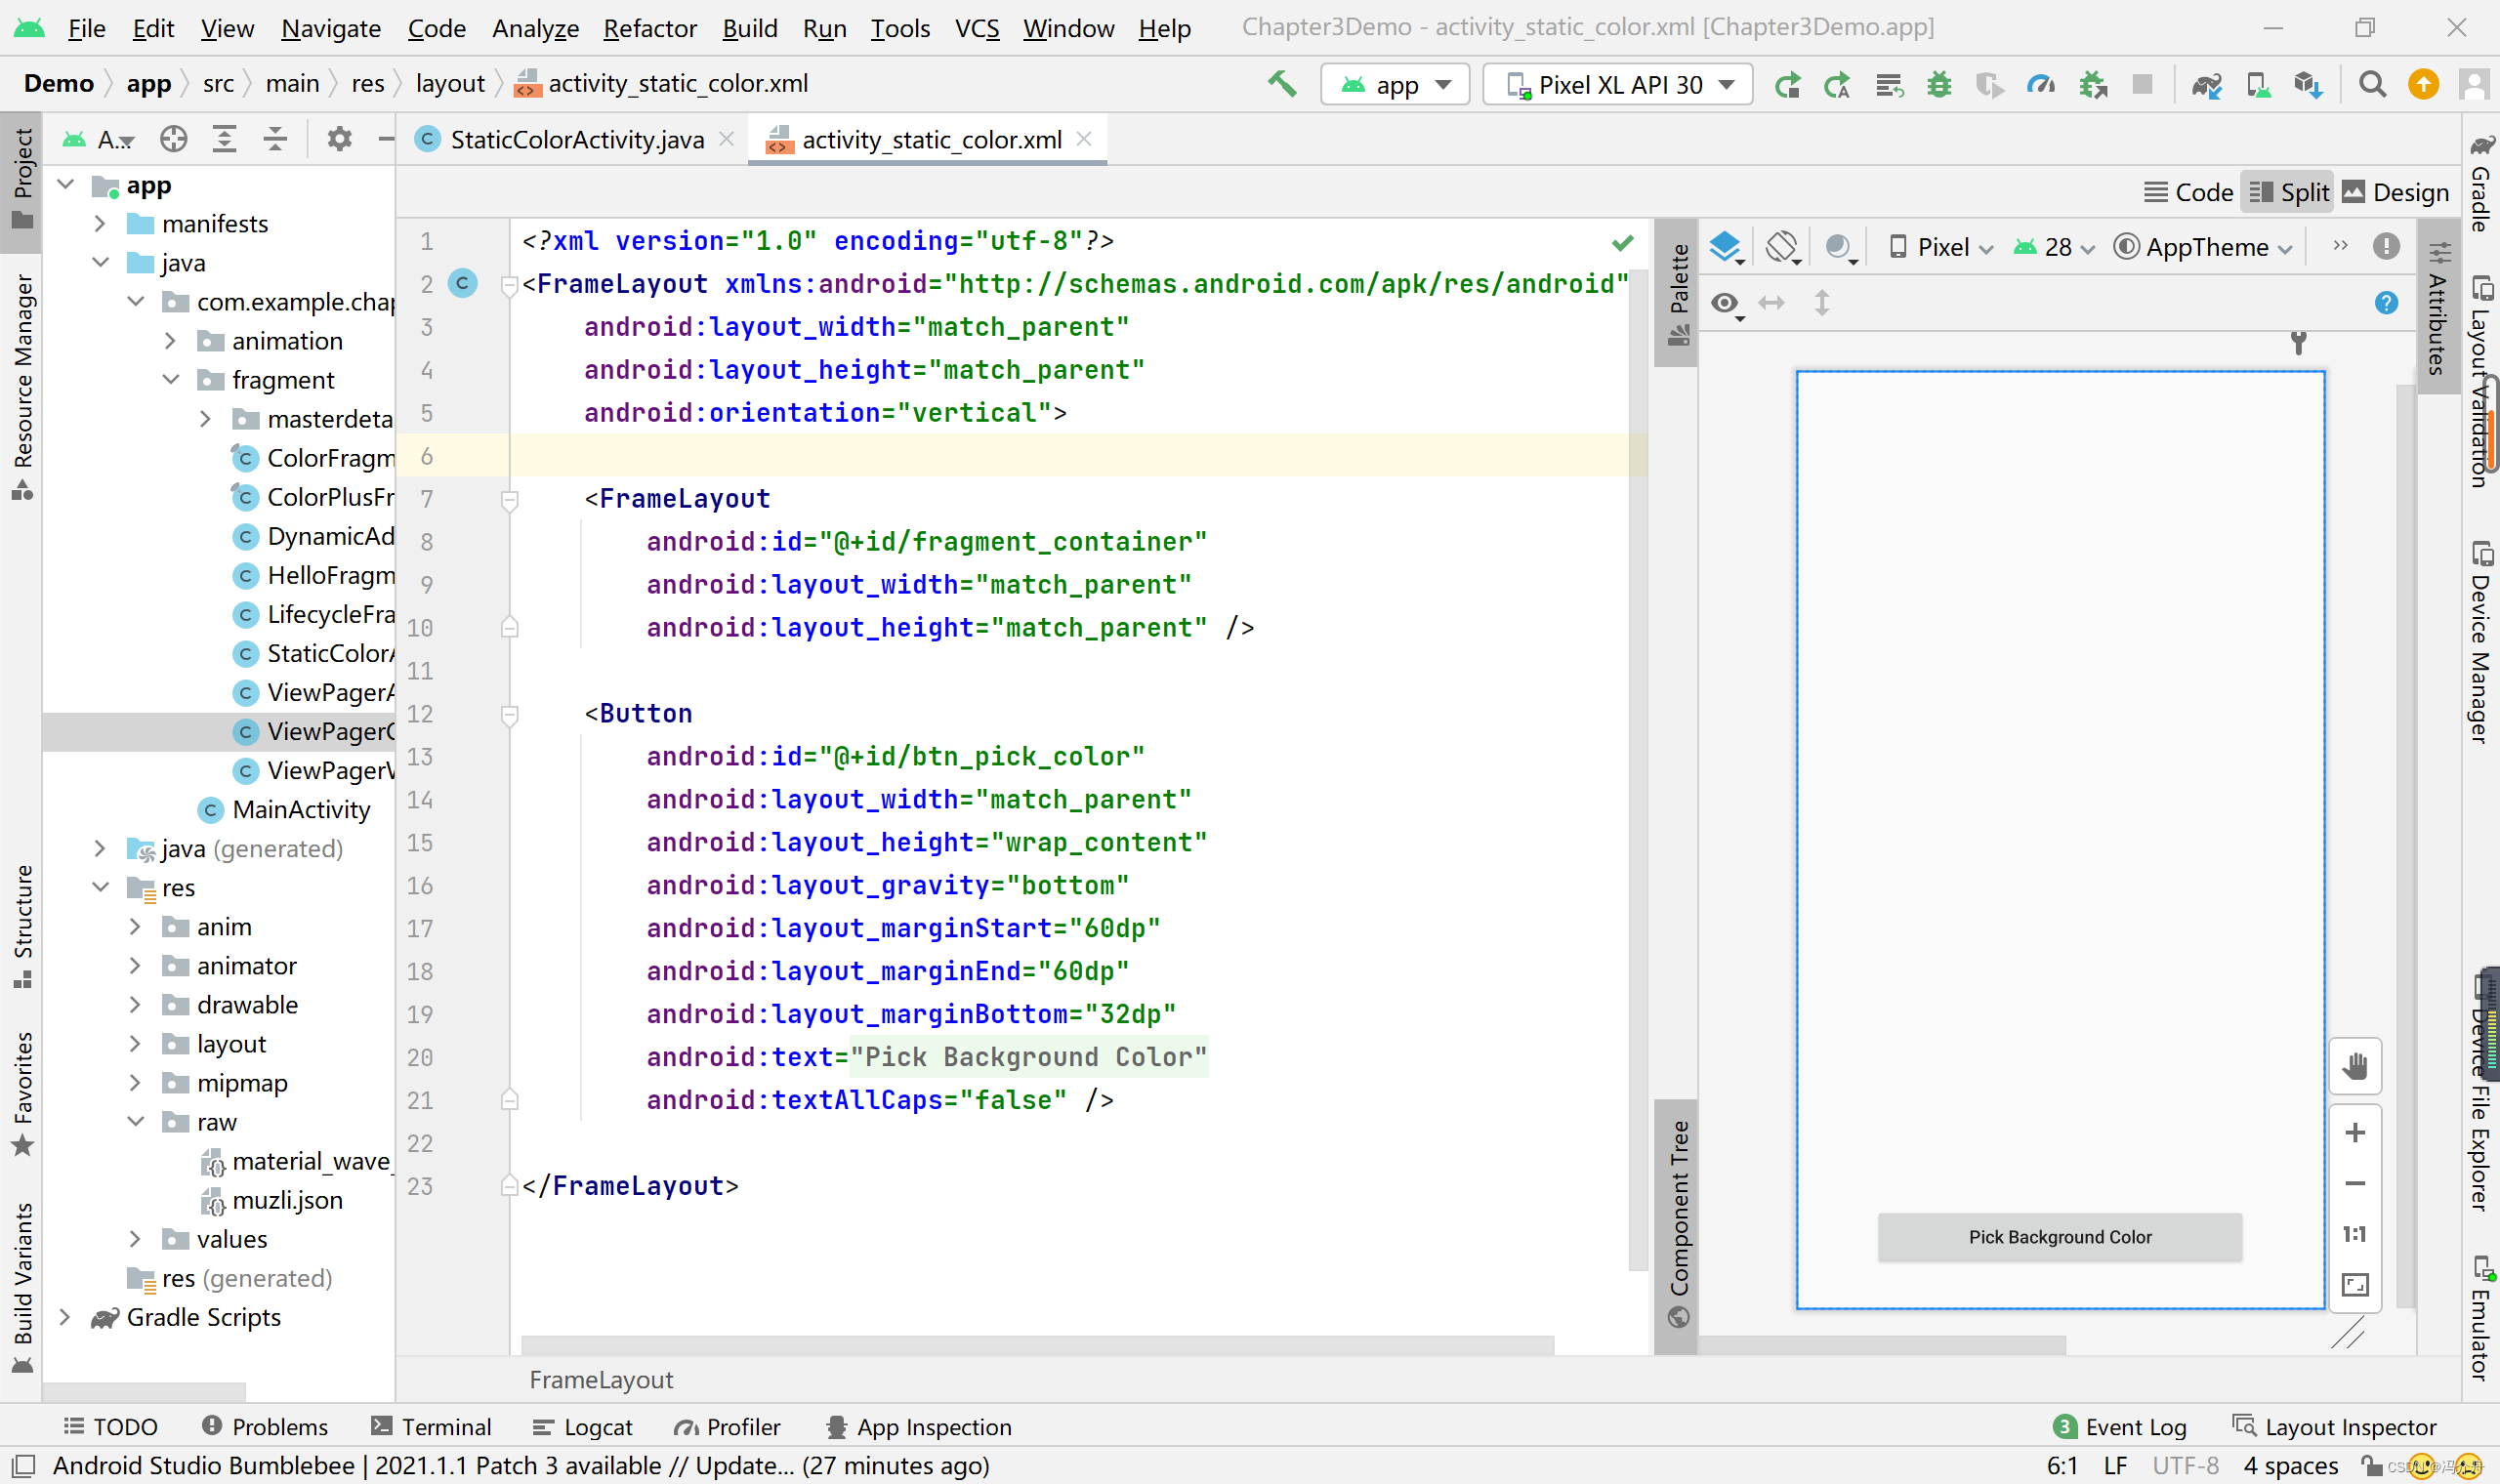The height and width of the screenshot is (1484, 2500).
Task: Expand the drawable folder
Action: pyautogui.click(x=135, y=1005)
